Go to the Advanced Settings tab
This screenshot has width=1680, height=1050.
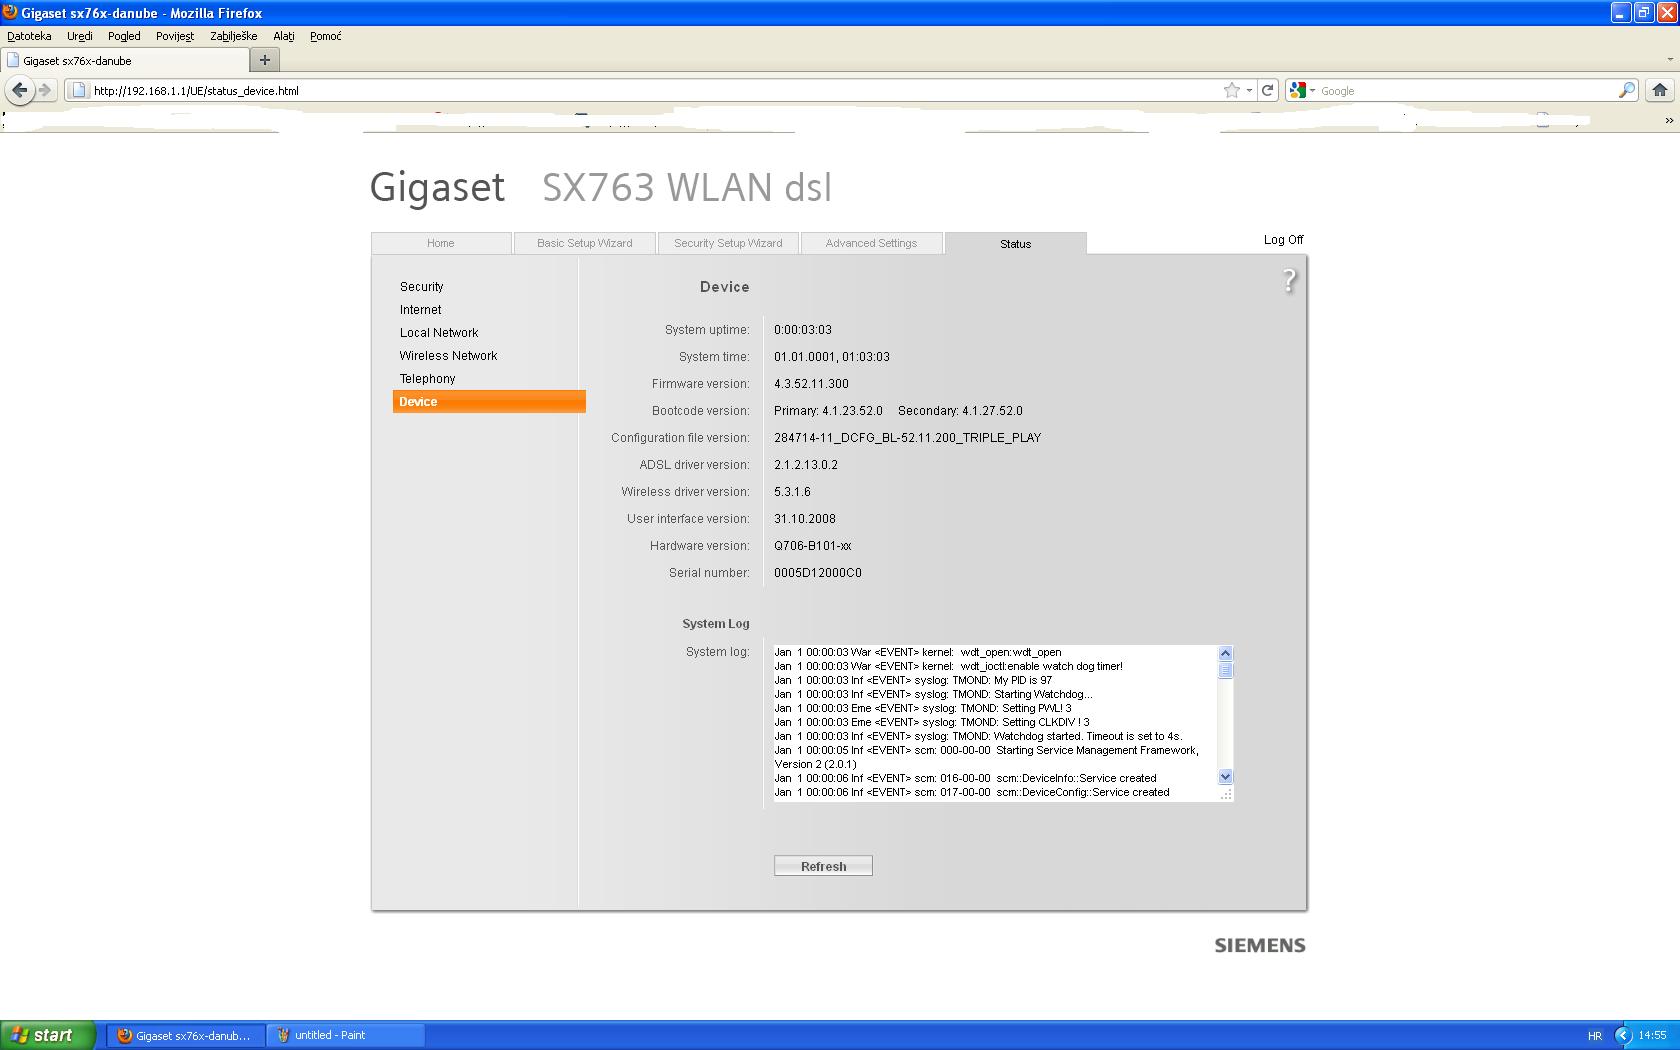coord(871,243)
